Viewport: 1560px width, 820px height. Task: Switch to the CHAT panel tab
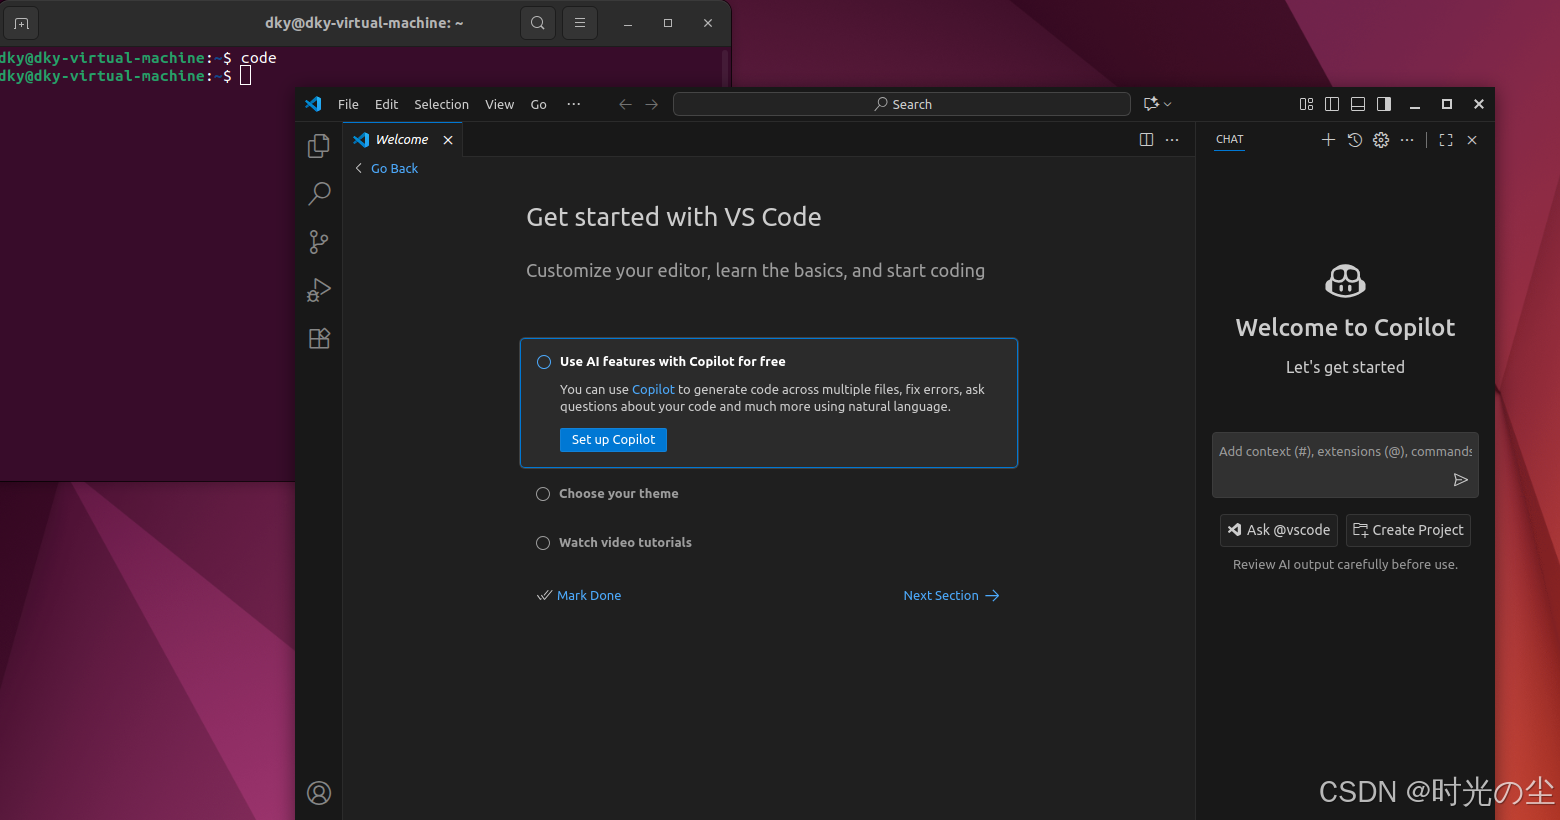click(x=1230, y=139)
